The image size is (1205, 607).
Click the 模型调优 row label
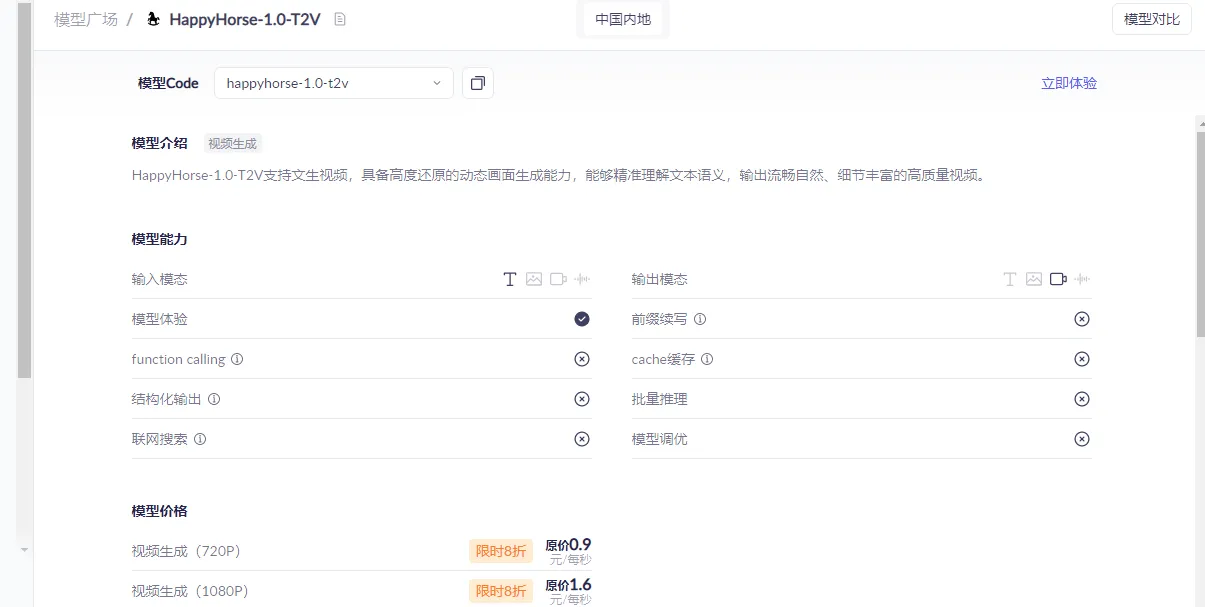click(659, 439)
